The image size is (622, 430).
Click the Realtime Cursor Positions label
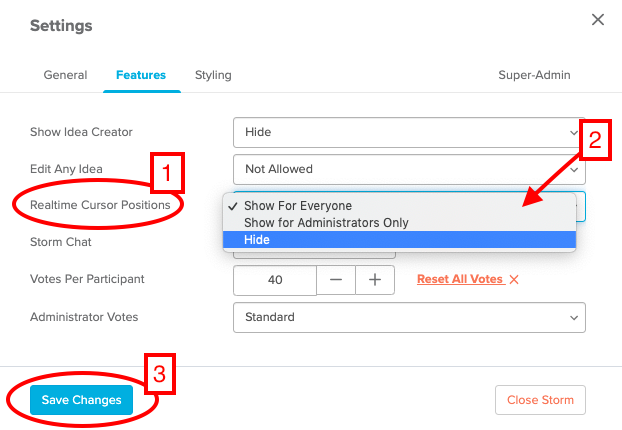click(x=100, y=205)
